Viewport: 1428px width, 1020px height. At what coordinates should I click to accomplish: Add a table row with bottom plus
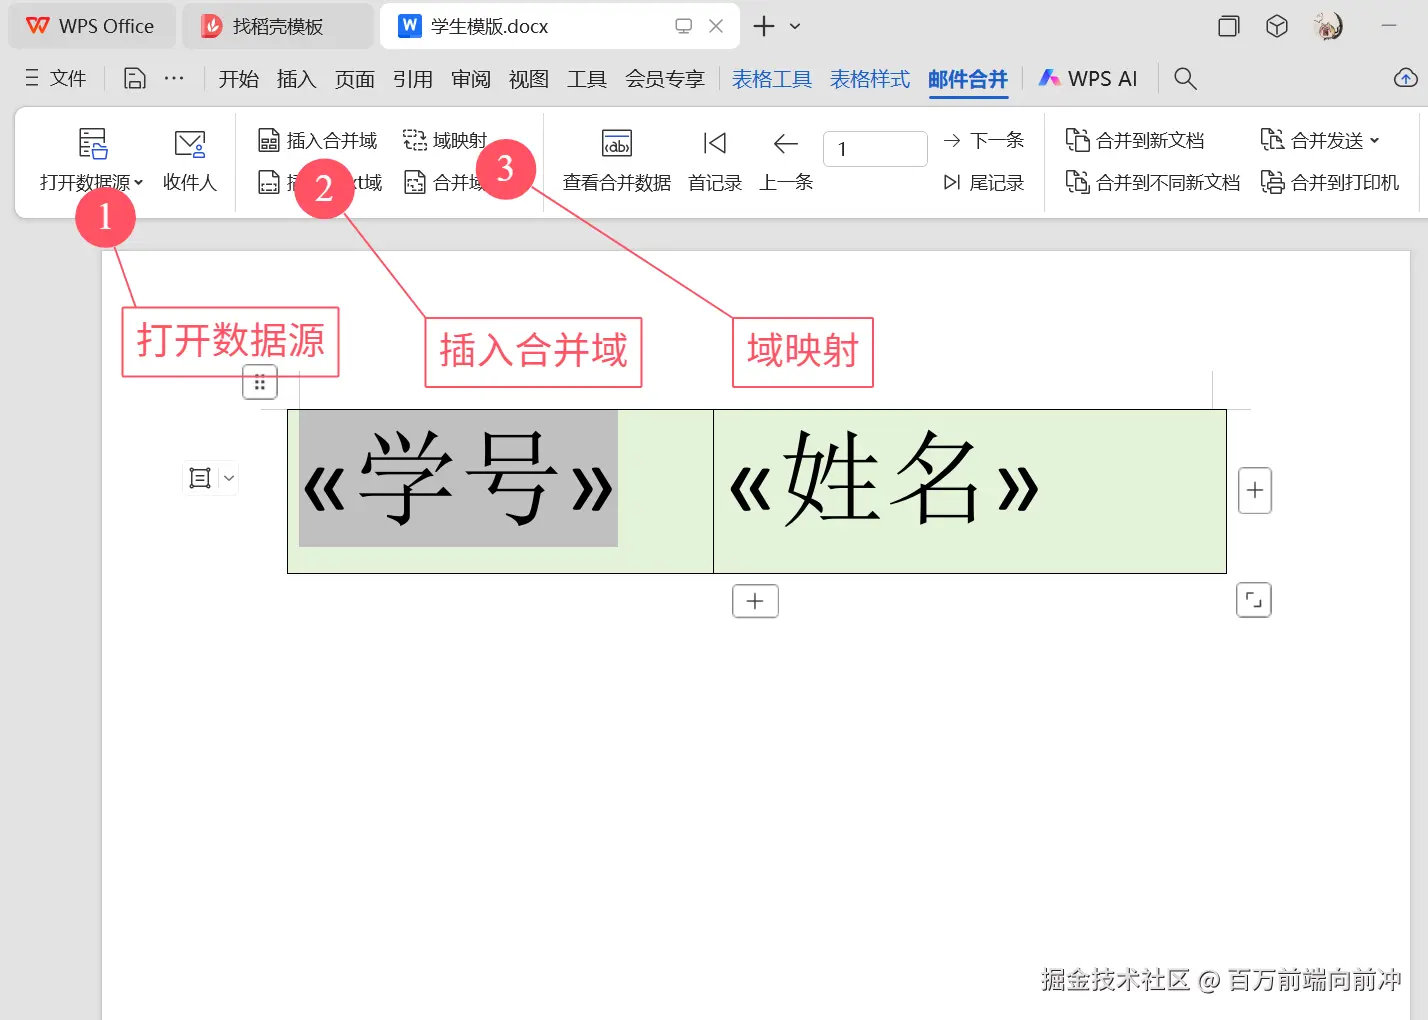point(755,601)
